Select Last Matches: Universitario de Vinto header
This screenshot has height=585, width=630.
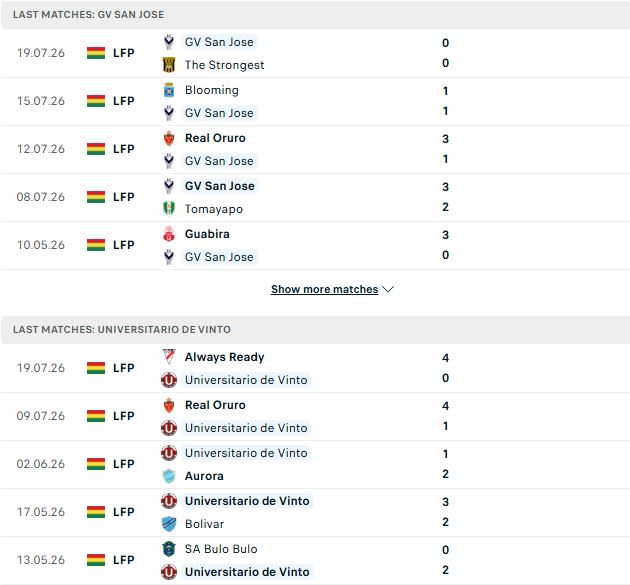(315, 329)
